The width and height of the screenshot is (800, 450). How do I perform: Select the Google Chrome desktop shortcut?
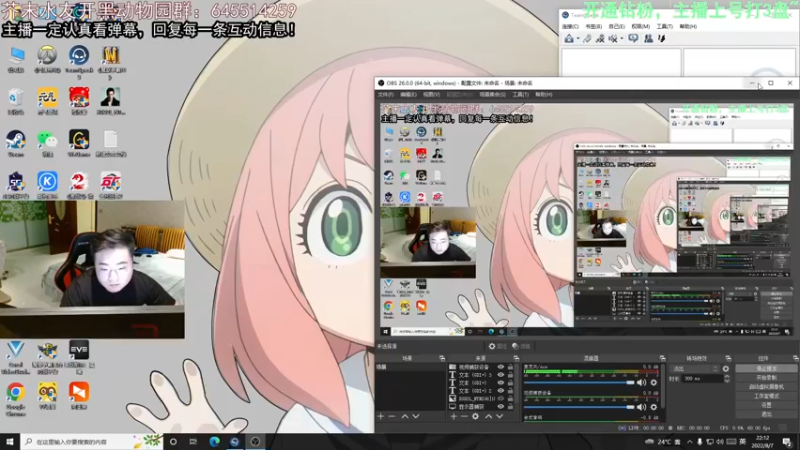click(16, 399)
